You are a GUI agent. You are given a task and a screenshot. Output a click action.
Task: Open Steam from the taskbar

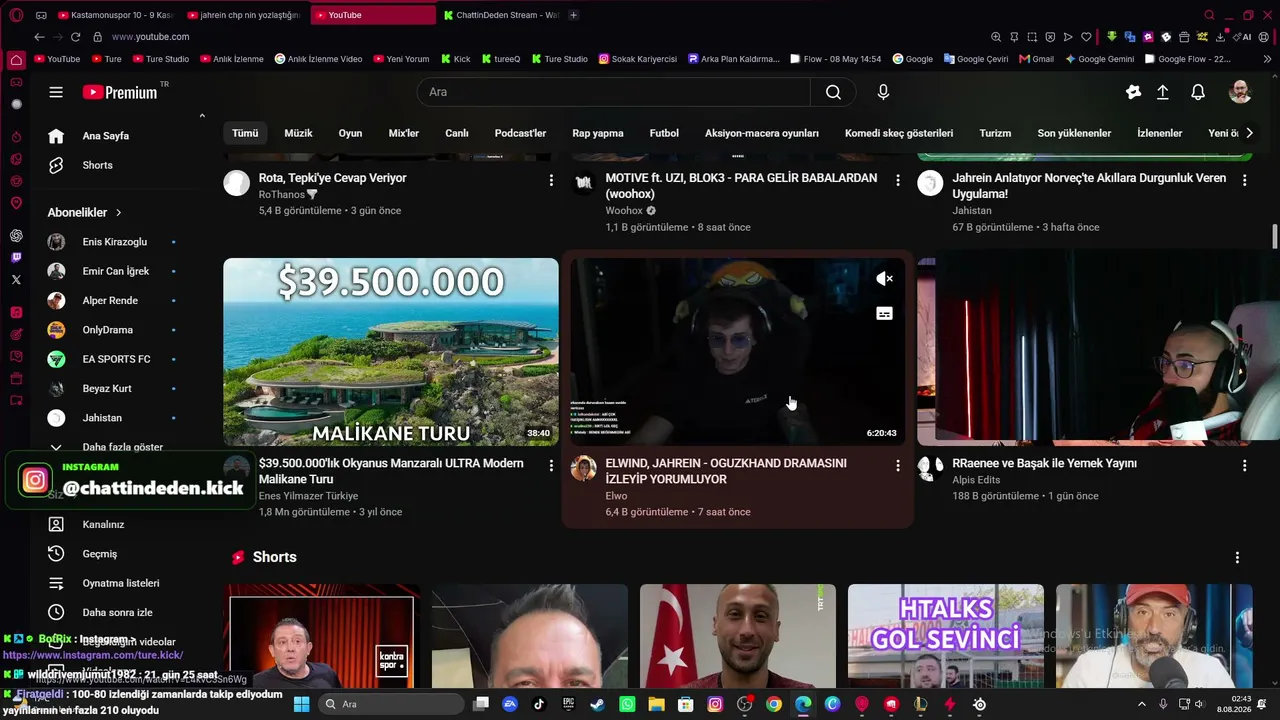click(x=597, y=704)
